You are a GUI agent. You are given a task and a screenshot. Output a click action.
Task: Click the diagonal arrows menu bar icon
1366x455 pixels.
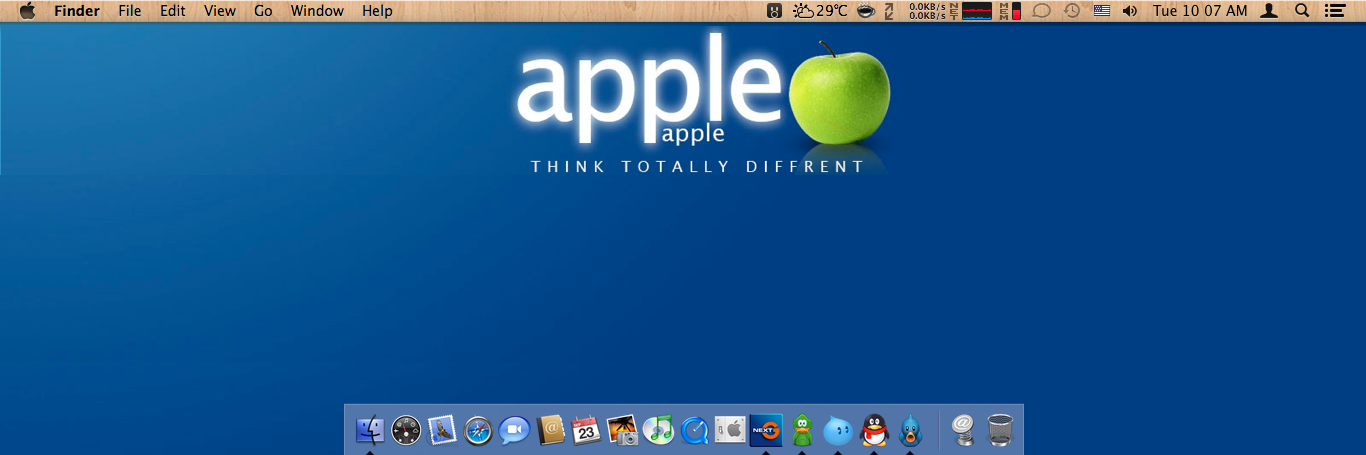tap(889, 11)
